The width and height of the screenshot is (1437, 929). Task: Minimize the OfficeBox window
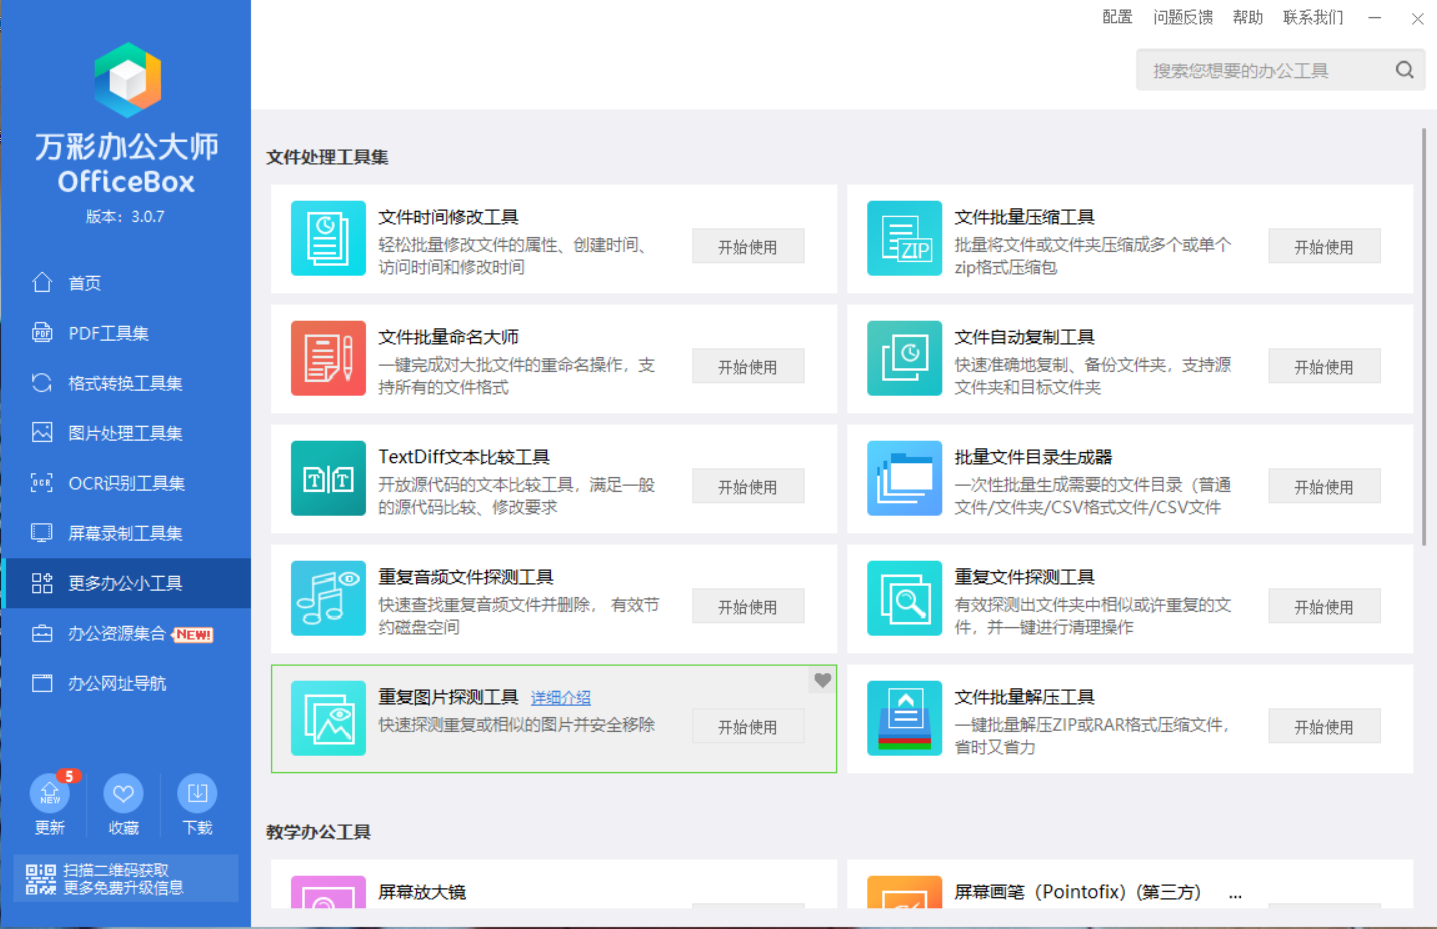pos(1375,18)
